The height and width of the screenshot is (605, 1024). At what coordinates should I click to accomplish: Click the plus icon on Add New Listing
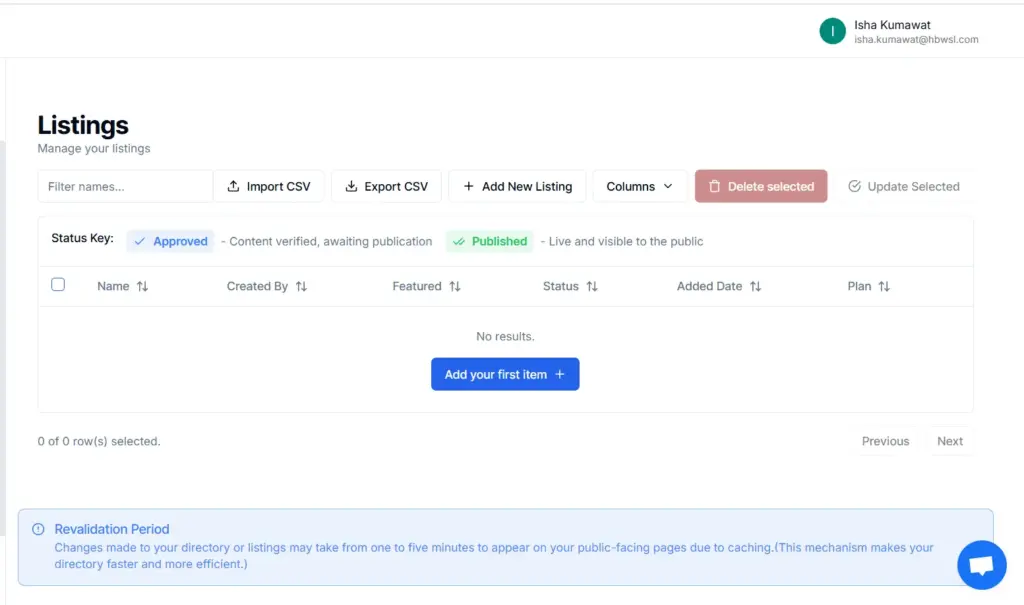pyautogui.click(x=471, y=186)
